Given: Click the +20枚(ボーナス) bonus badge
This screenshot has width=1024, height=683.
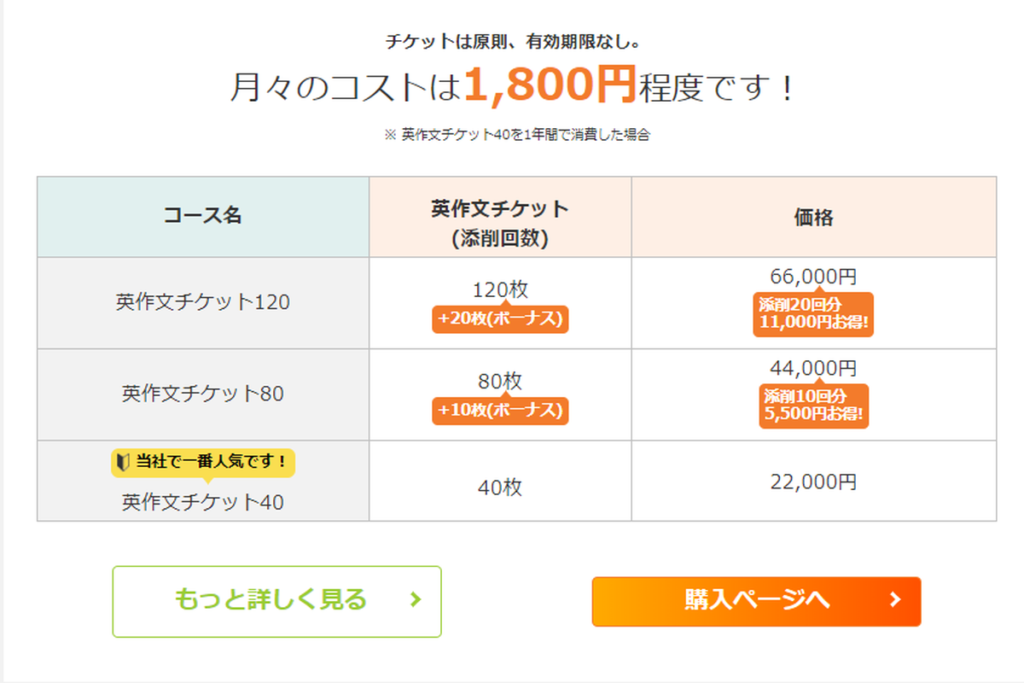Looking at the screenshot, I should [500, 319].
